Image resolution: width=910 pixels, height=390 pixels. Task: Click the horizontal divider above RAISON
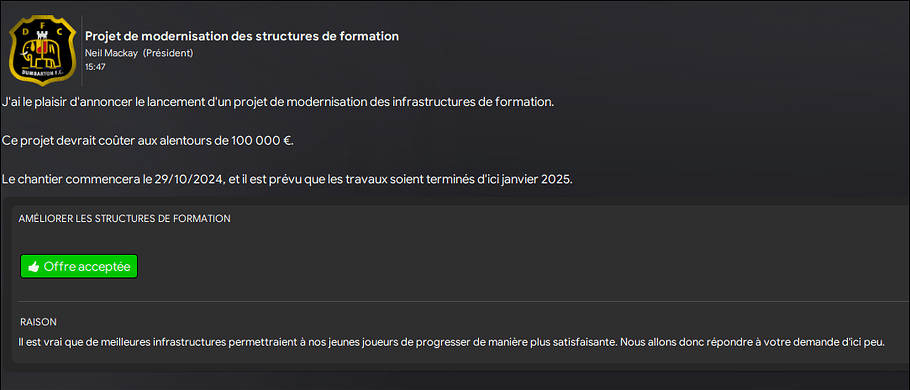464,302
